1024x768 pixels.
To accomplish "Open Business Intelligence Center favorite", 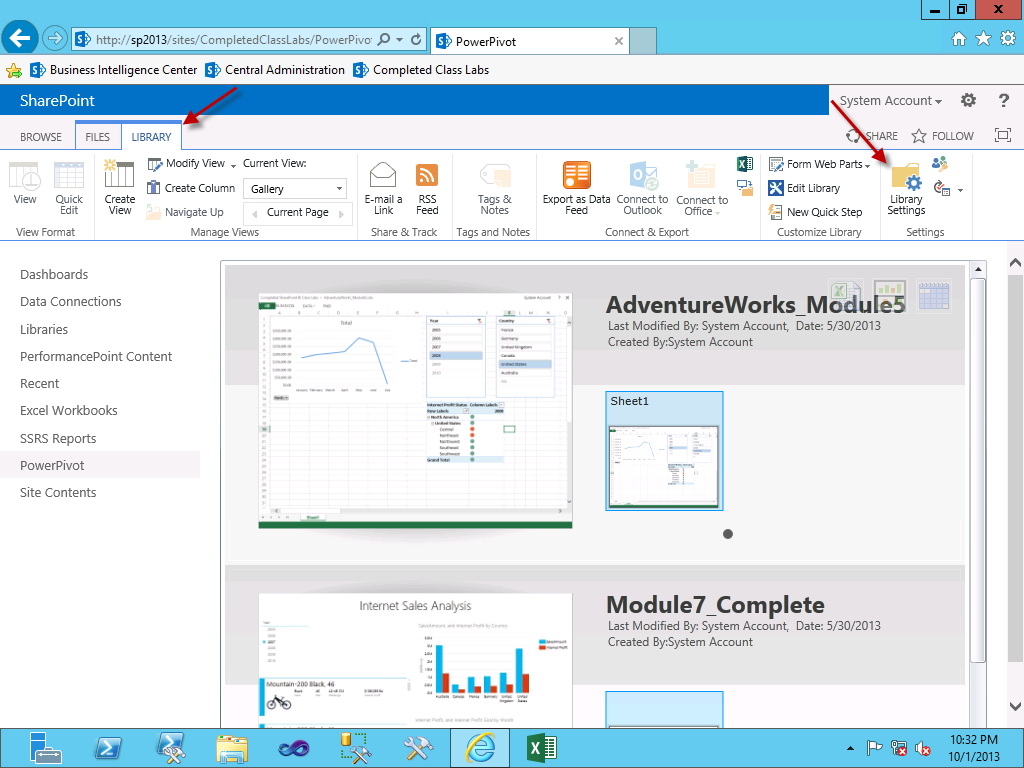I will click(x=114, y=70).
